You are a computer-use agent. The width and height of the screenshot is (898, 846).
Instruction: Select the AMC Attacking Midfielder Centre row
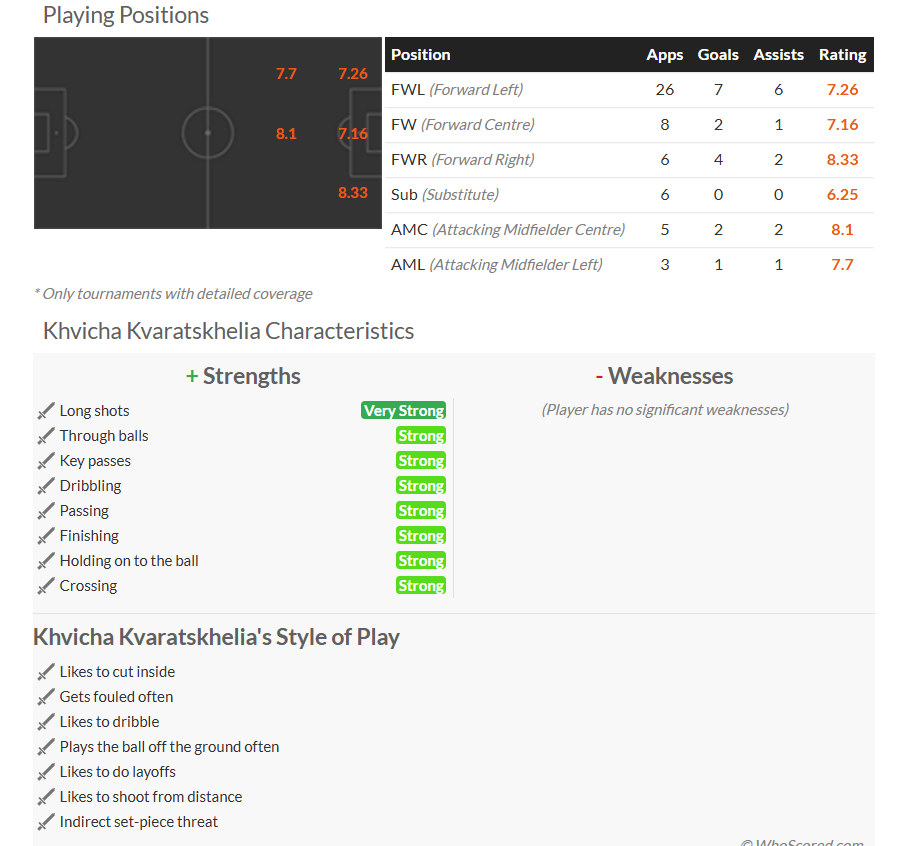click(629, 230)
